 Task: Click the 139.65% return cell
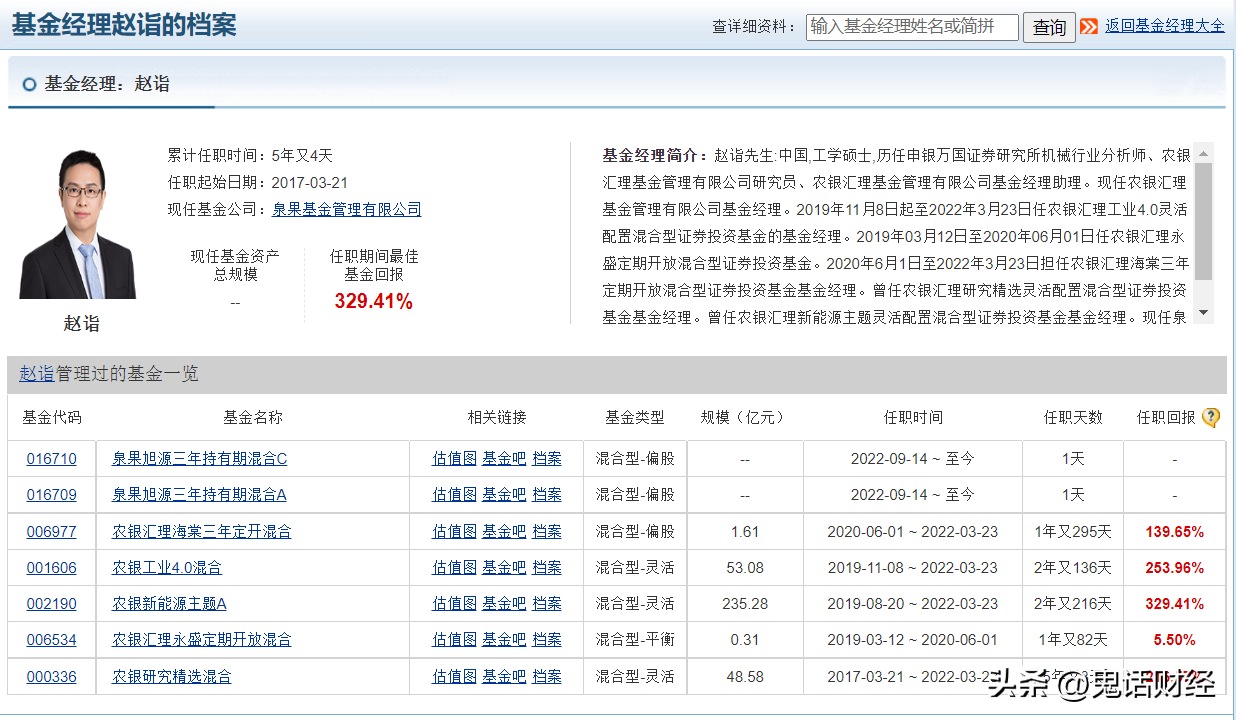[1174, 532]
